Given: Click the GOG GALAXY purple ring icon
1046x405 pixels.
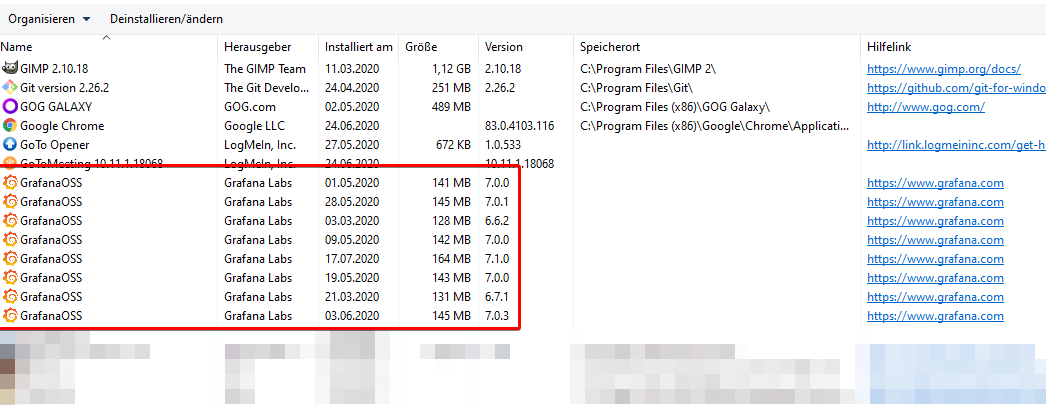Looking at the screenshot, I should (x=9, y=106).
